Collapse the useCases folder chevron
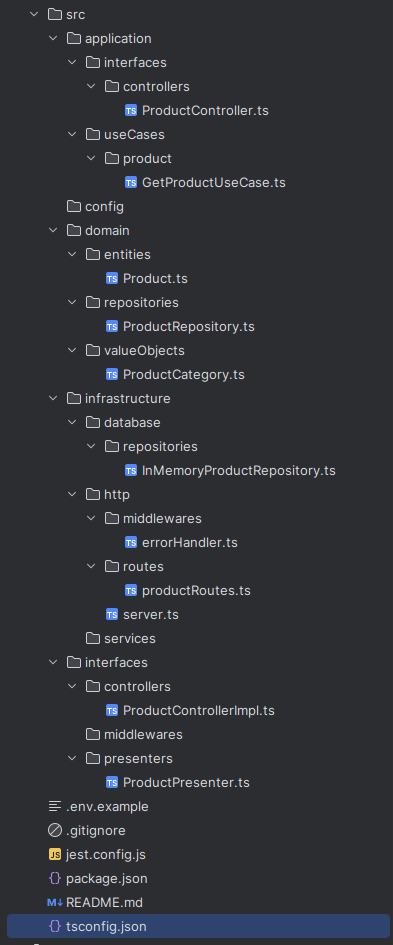 coord(72,134)
